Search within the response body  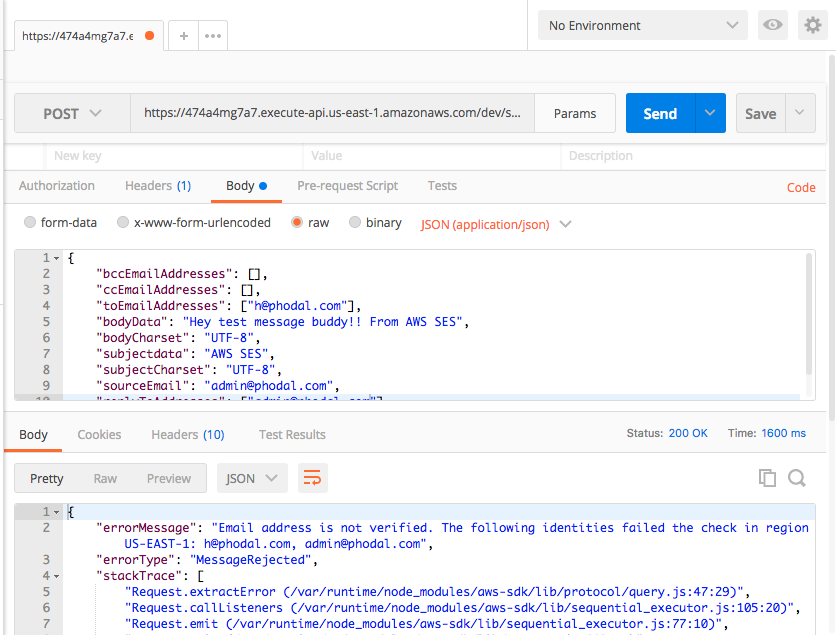pyautogui.click(x=797, y=478)
